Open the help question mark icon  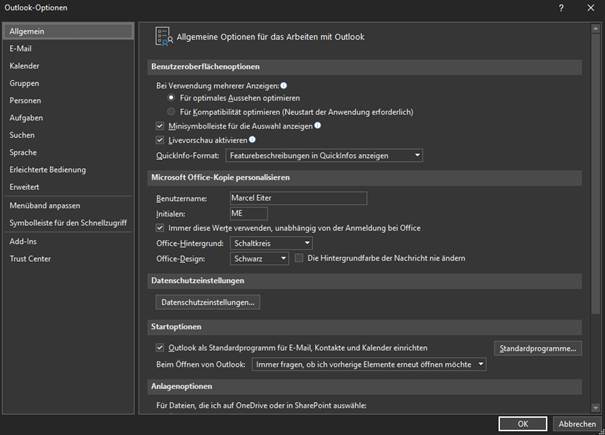pyautogui.click(x=561, y=8)
